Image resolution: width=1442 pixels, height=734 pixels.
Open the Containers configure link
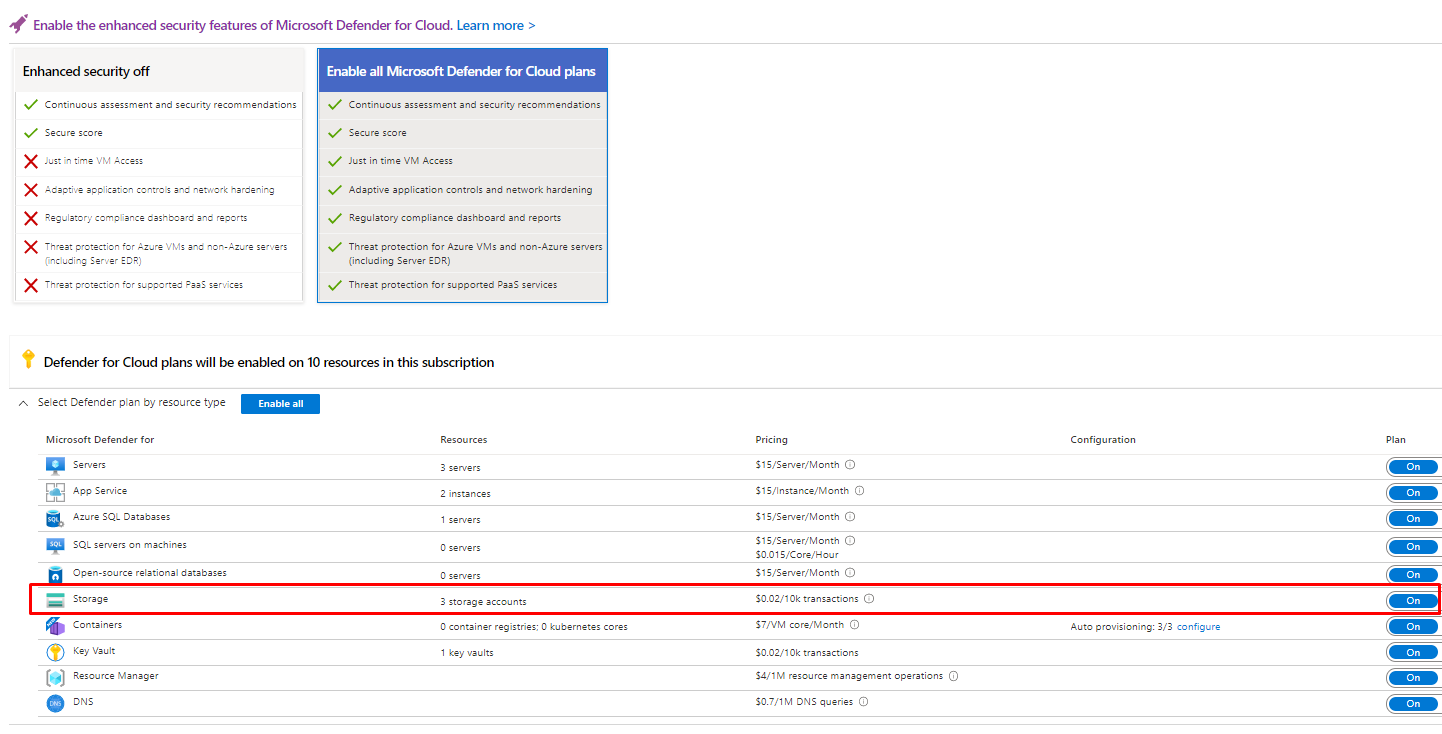tap(1198, 627)
